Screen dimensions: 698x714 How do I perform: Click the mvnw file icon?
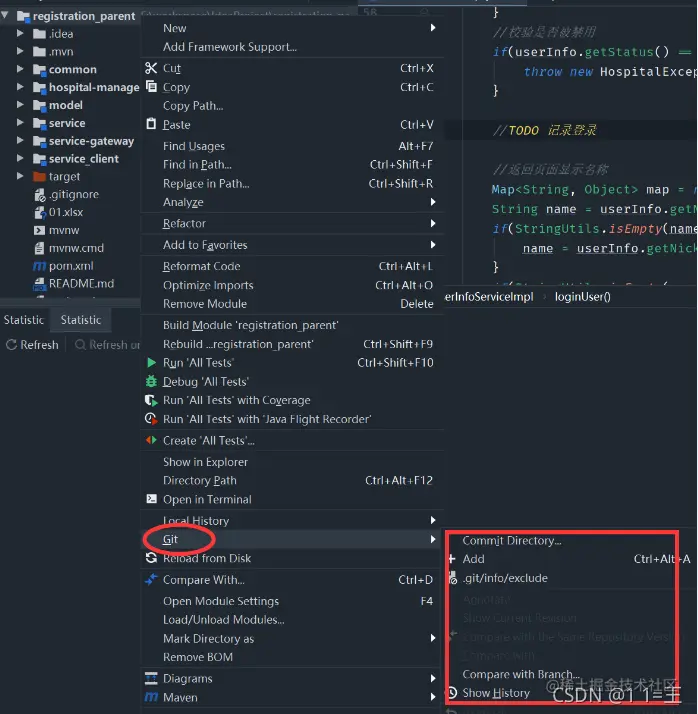click(40, 230)
